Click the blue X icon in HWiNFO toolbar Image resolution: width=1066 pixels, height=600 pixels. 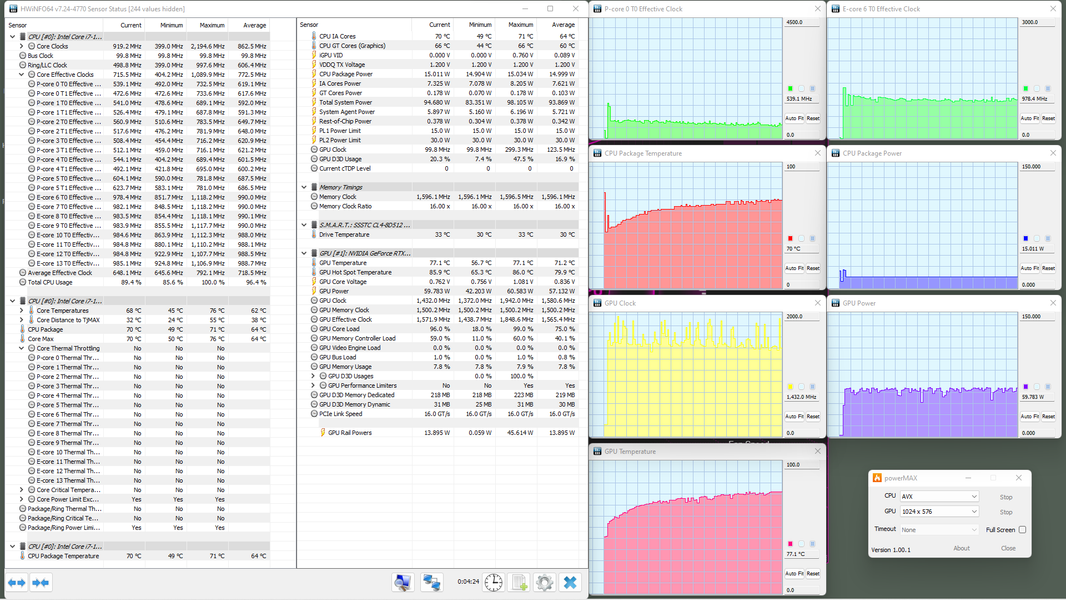coord(570,582)
